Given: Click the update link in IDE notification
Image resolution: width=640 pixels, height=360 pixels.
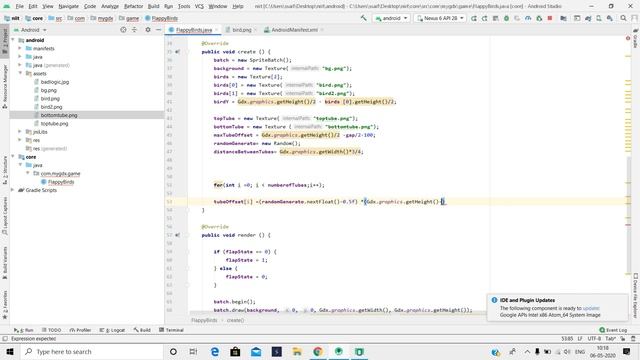Looking at the screenshot, I should [591, 308].
